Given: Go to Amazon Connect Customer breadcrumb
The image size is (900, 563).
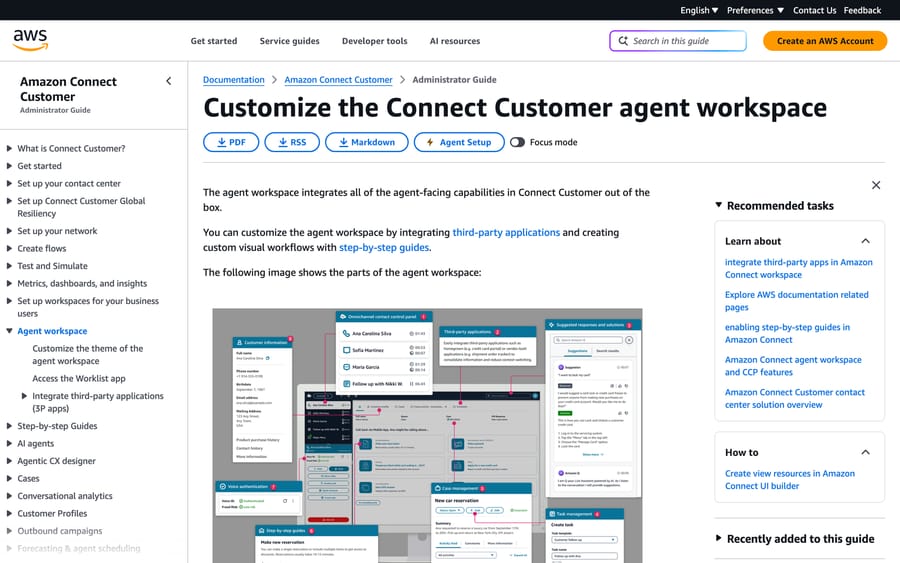Looking at the screenshot, I should click(x=338, y=80).
